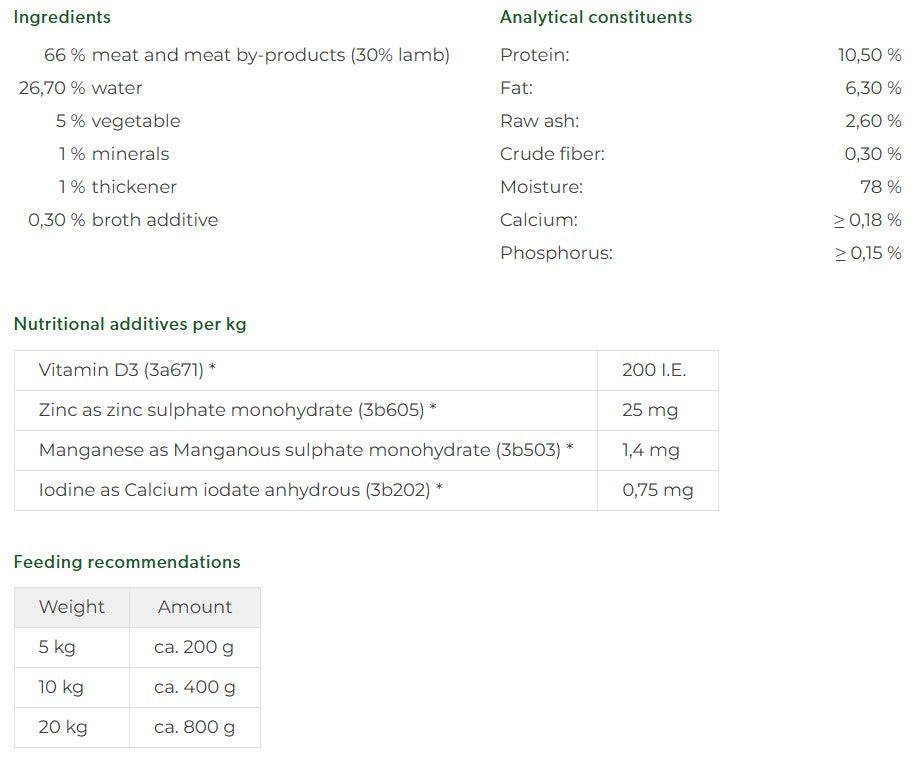The image size is (914, 765).
Task: Select the 26,70 % water ingredient
Action: click(80, 88)
